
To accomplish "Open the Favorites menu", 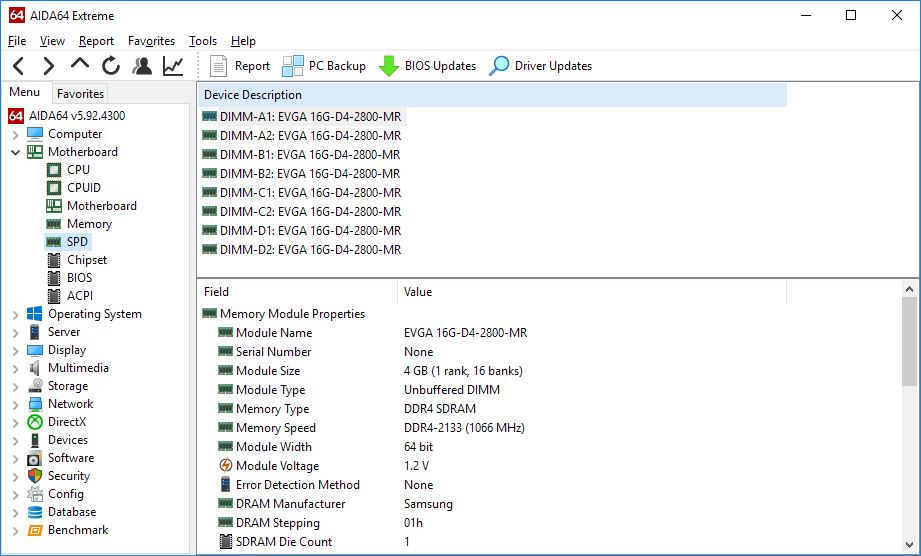I will click(152, 41).
